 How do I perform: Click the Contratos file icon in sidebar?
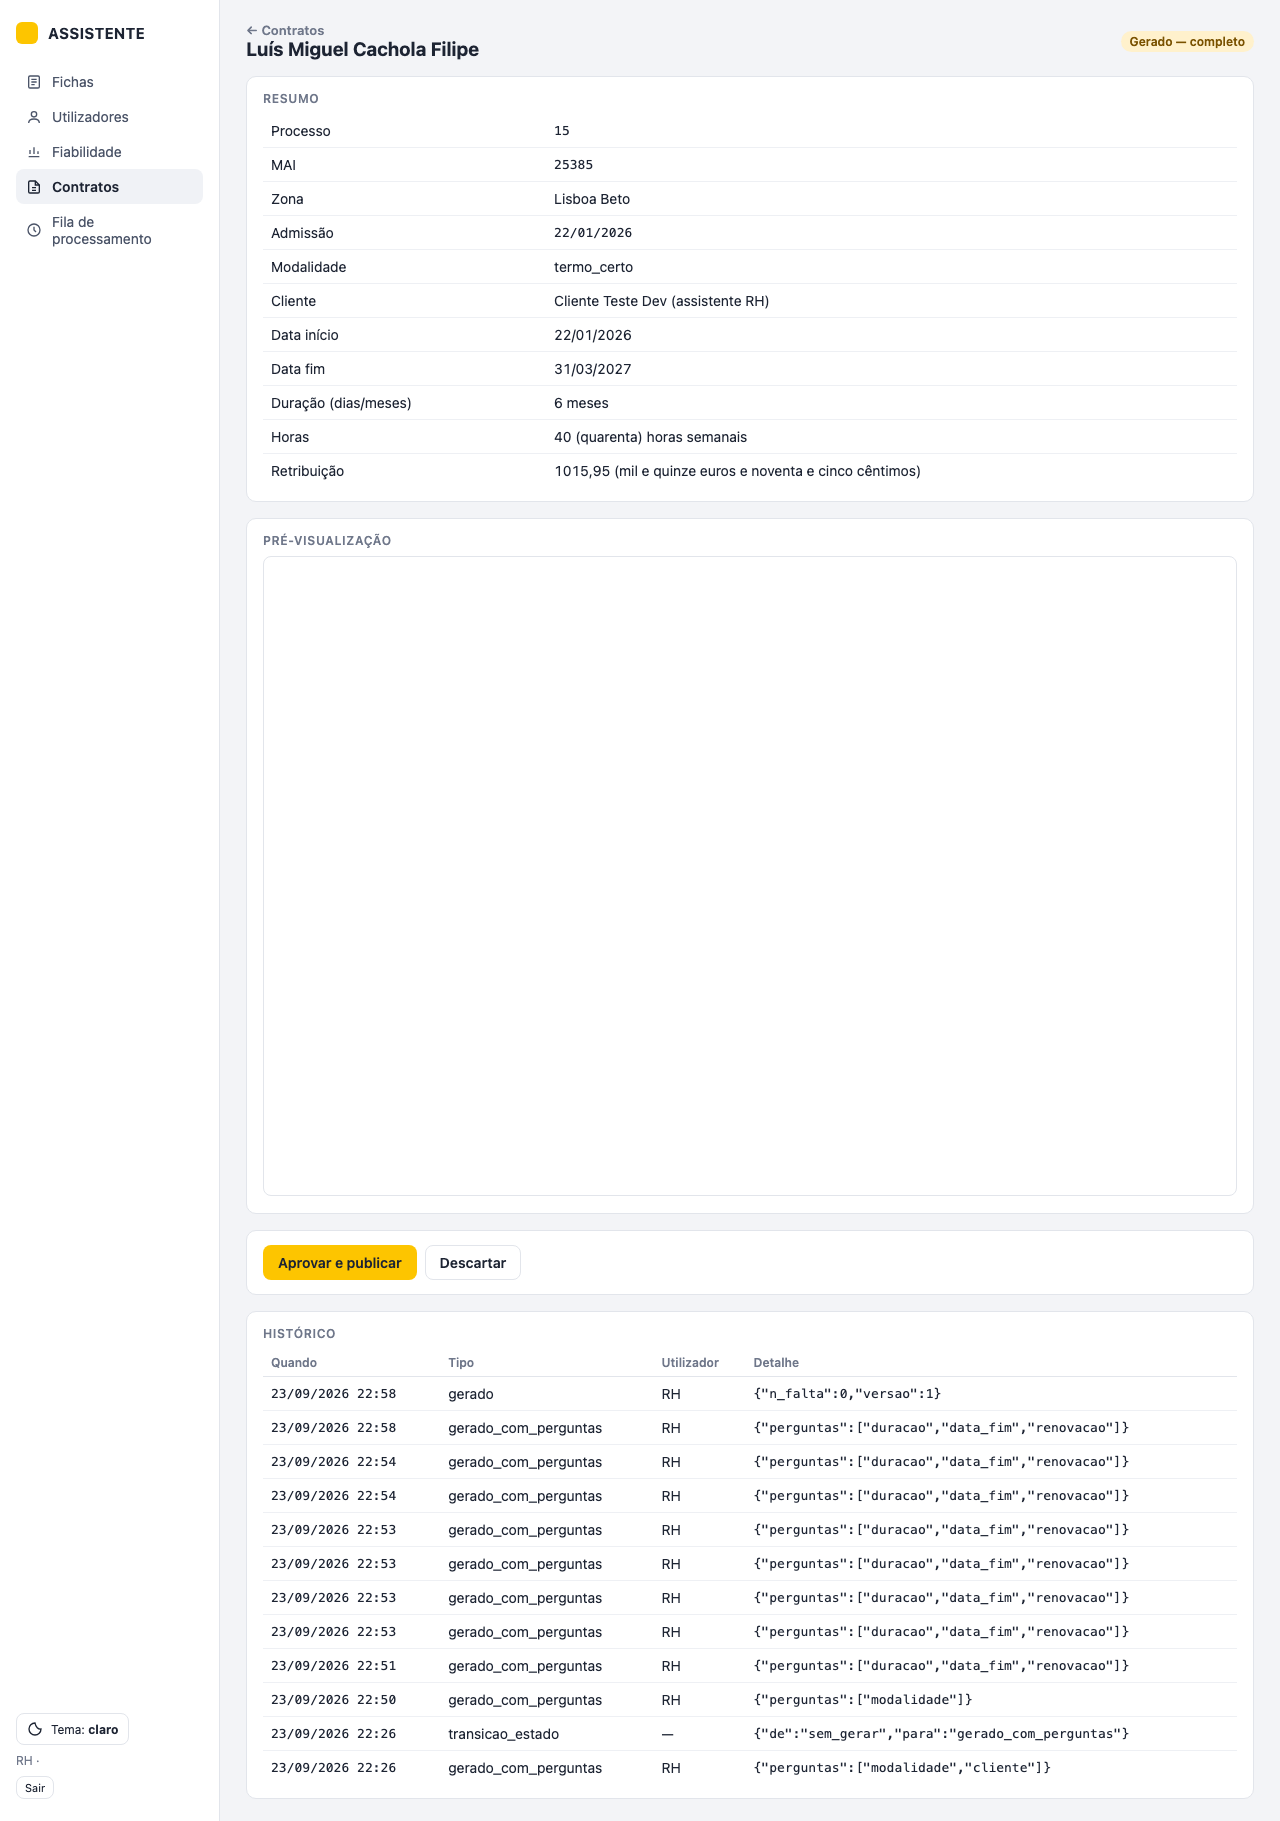pyautogui.click(x=34, y=187)
